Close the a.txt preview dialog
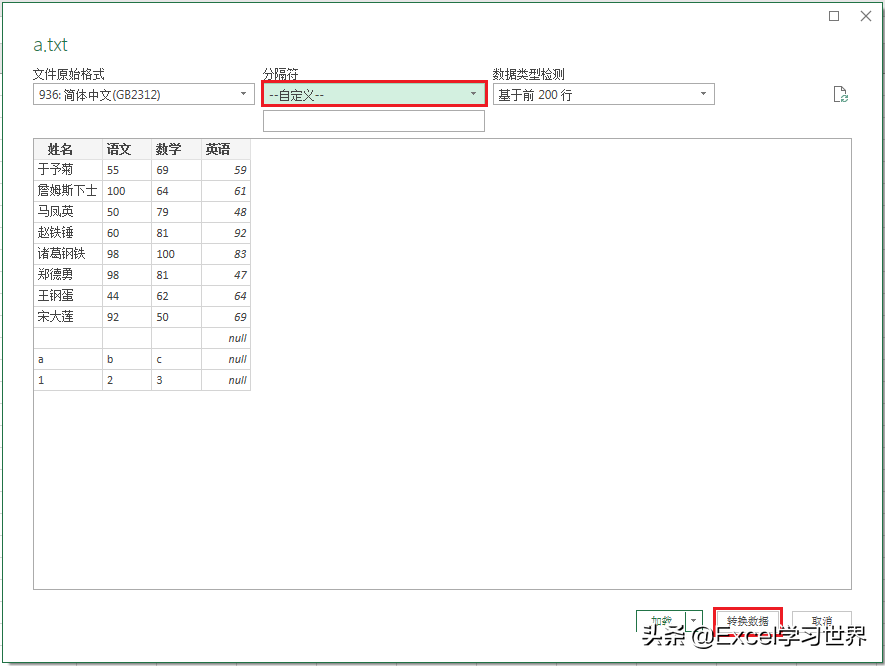The height and width of the screenshot is (666, 885). tap(865, 16)
